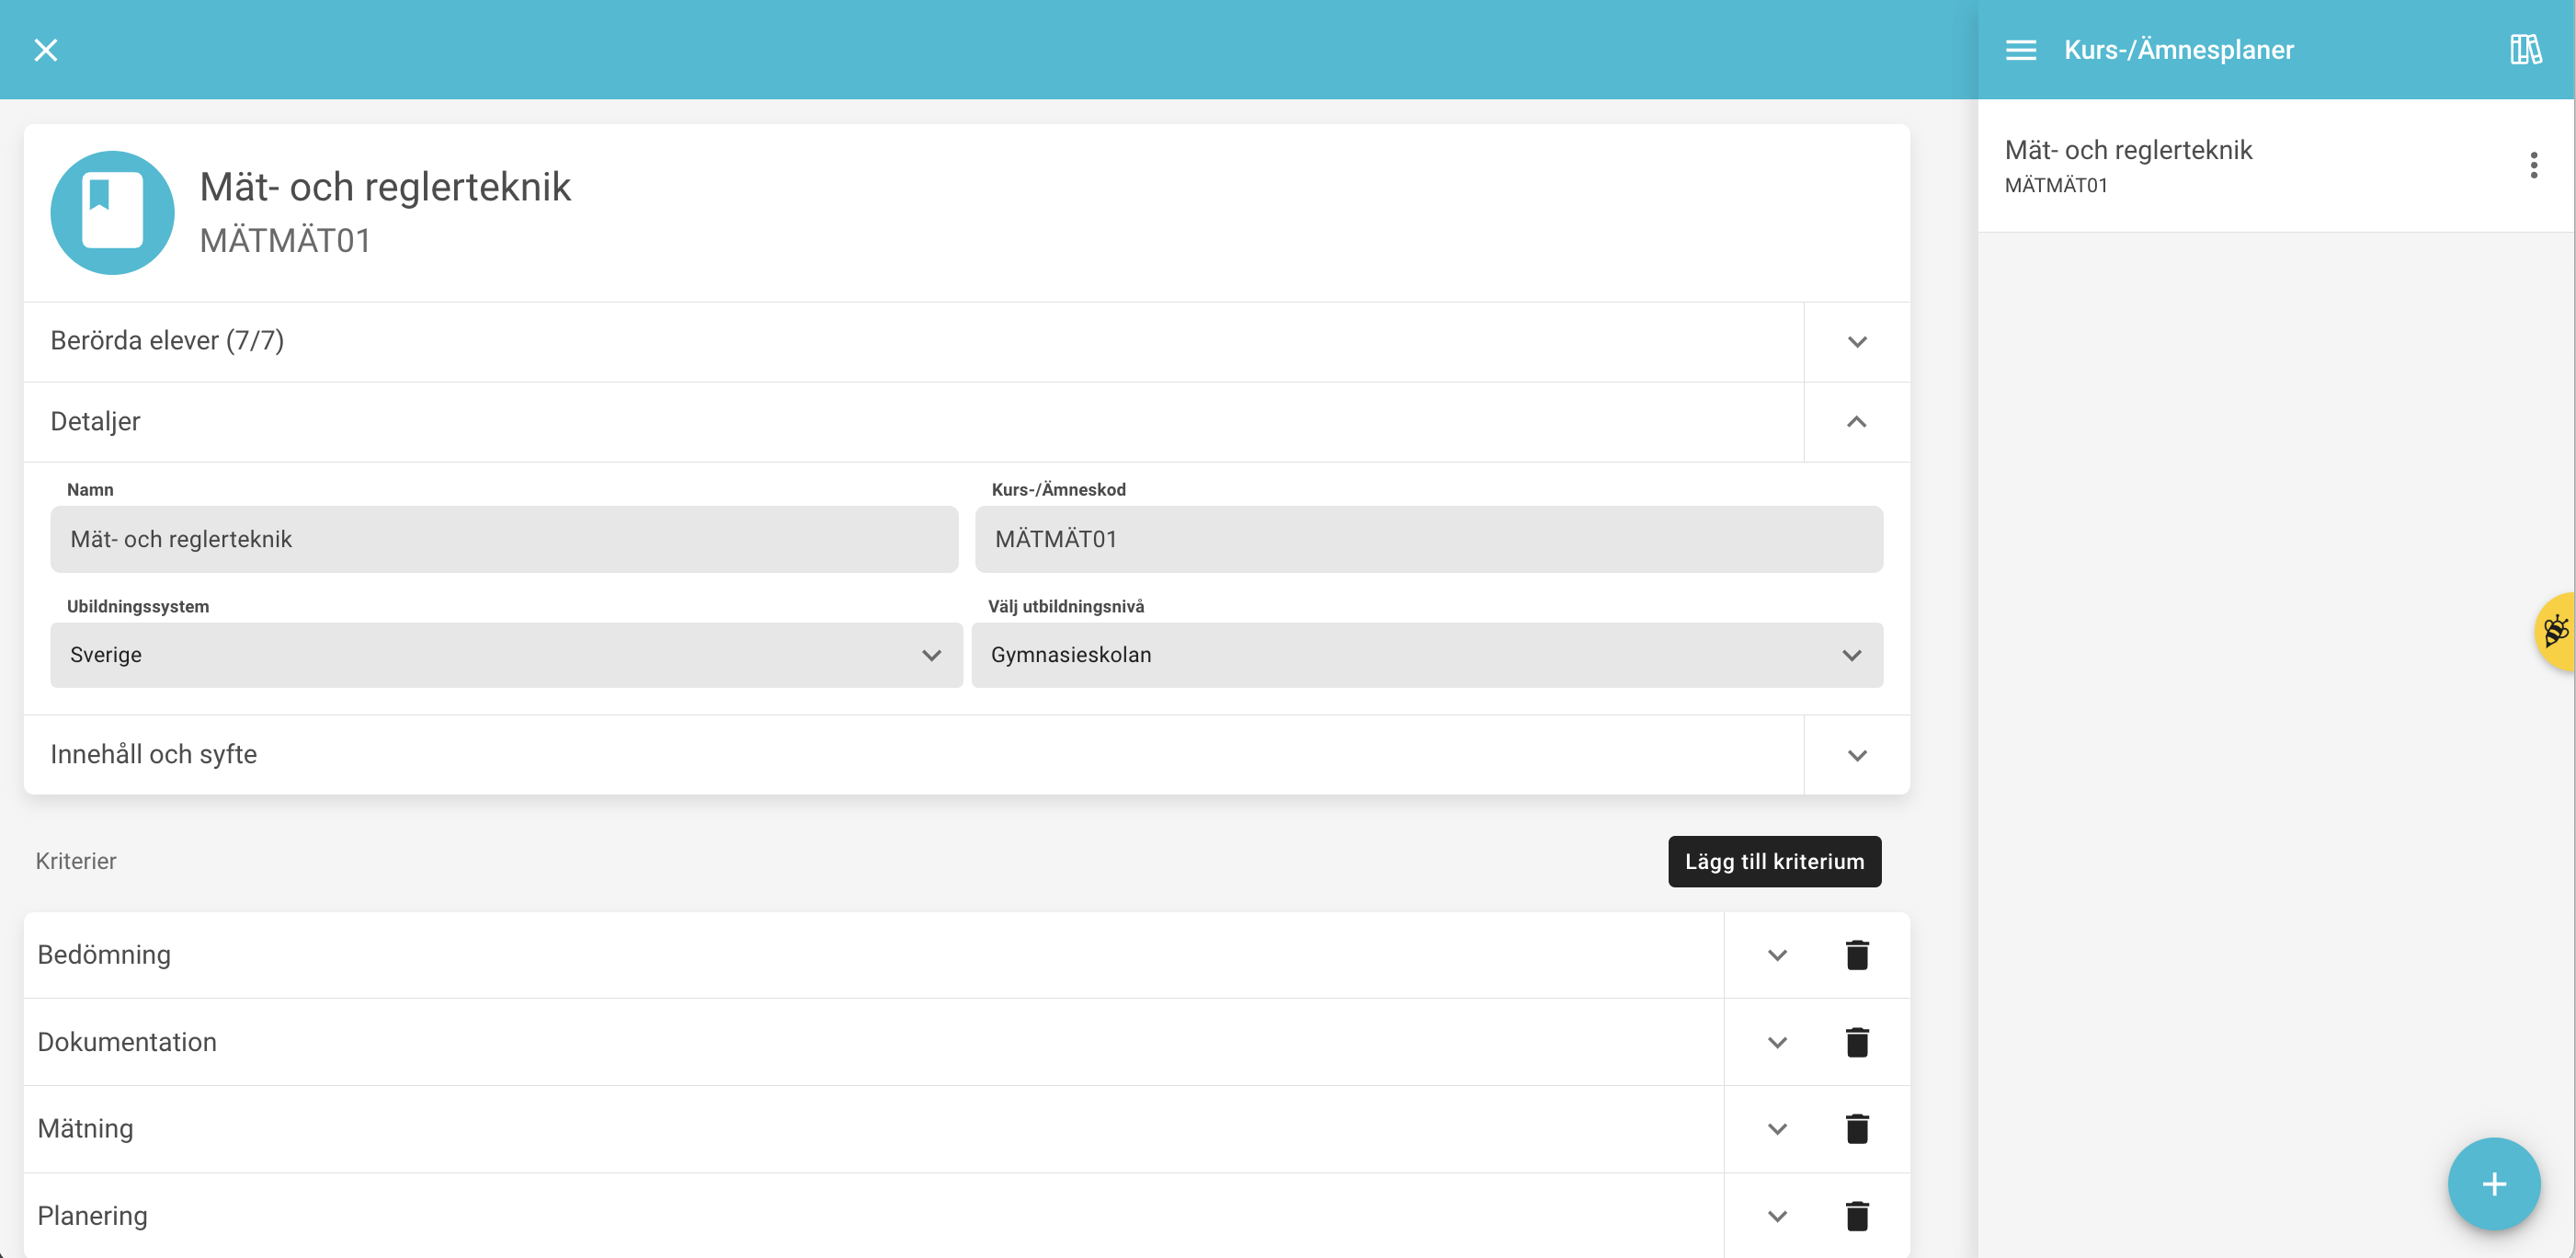Open the Gymnasieskolan education level dropdown
The width and height of the screenshot is (2576, 1258).
pyautogui.click(x=1427, y=655)
